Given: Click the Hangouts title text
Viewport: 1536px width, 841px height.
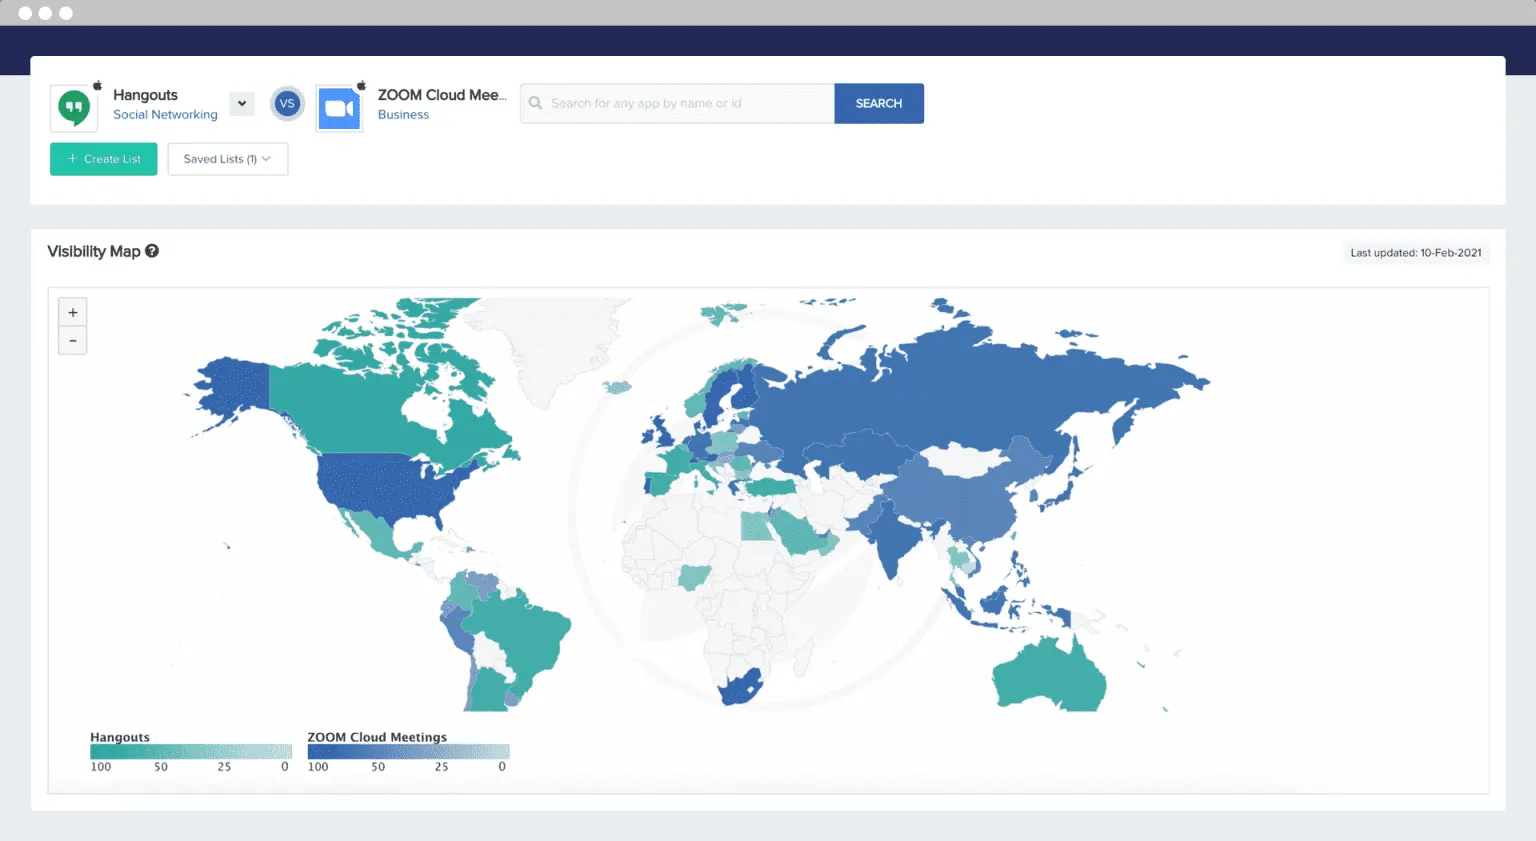Looking at the screenshot, I should click(x=145, y=95).
